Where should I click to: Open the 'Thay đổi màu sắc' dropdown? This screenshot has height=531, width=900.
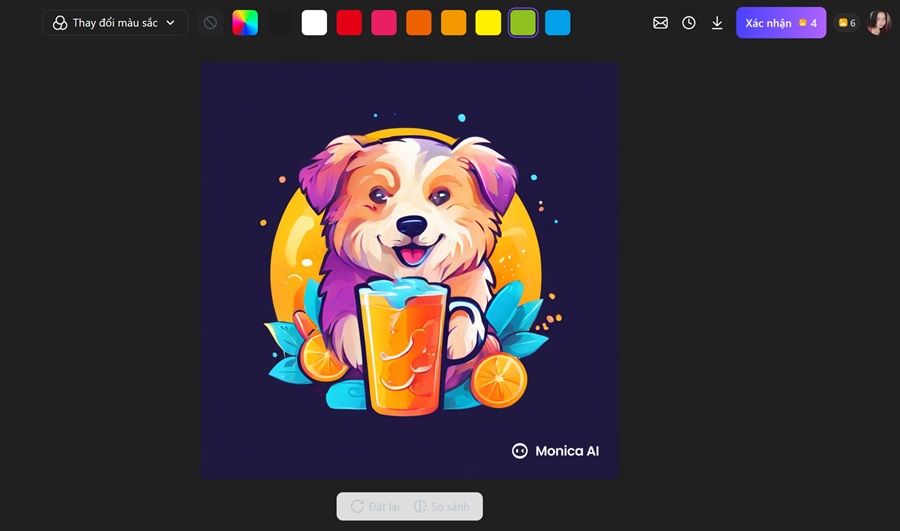pyautogui.click(x=115, y=23)
